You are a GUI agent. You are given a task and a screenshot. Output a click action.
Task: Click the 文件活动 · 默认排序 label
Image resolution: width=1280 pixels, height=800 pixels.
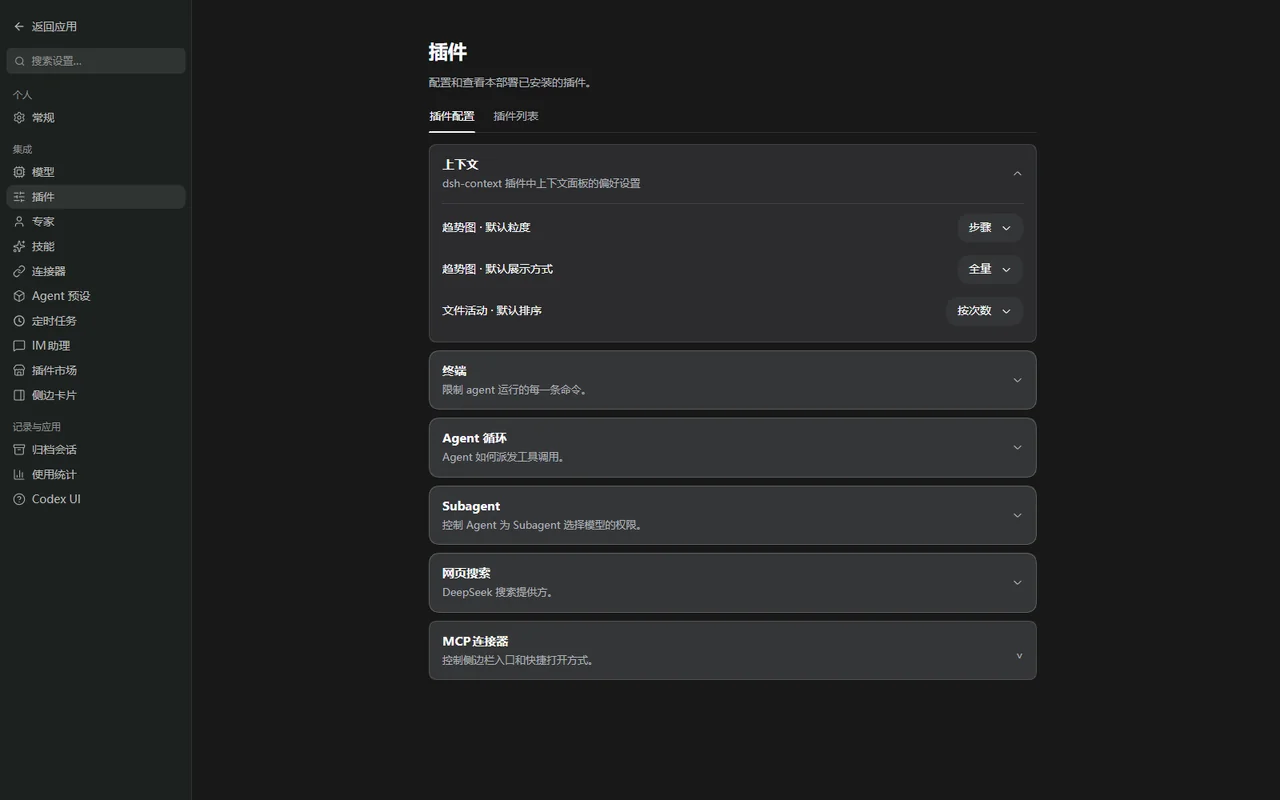click(492, 311)
